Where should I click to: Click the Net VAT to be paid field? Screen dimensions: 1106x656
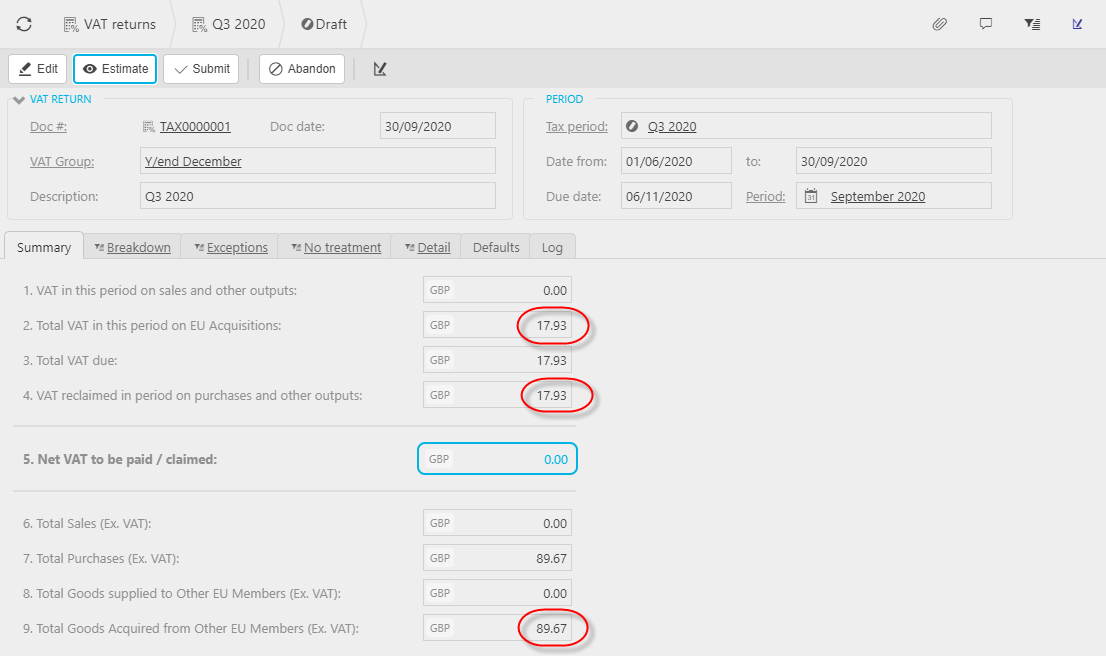[x=497, y=459]
